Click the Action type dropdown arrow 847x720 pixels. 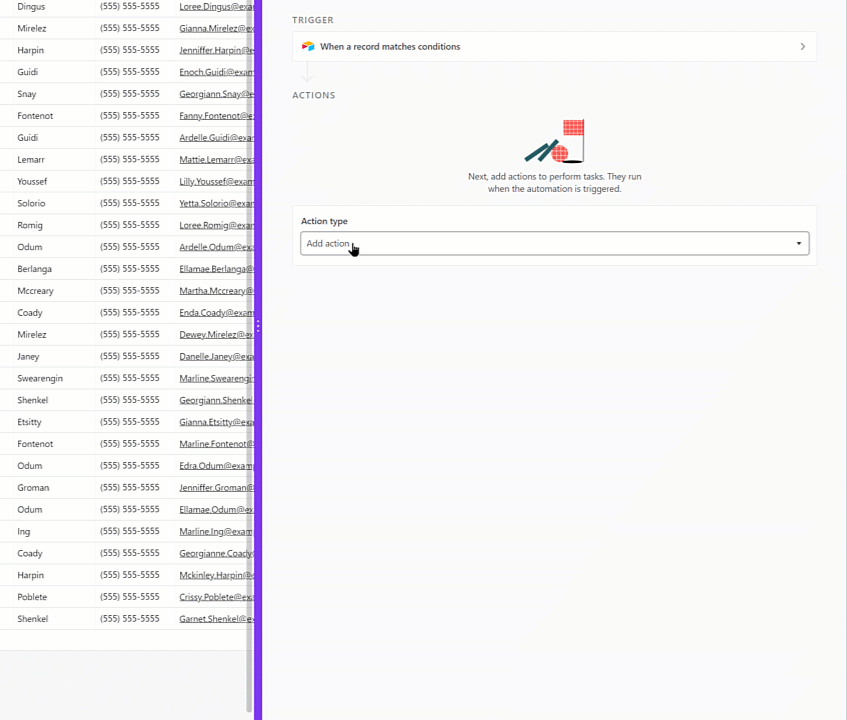(799, 243)
